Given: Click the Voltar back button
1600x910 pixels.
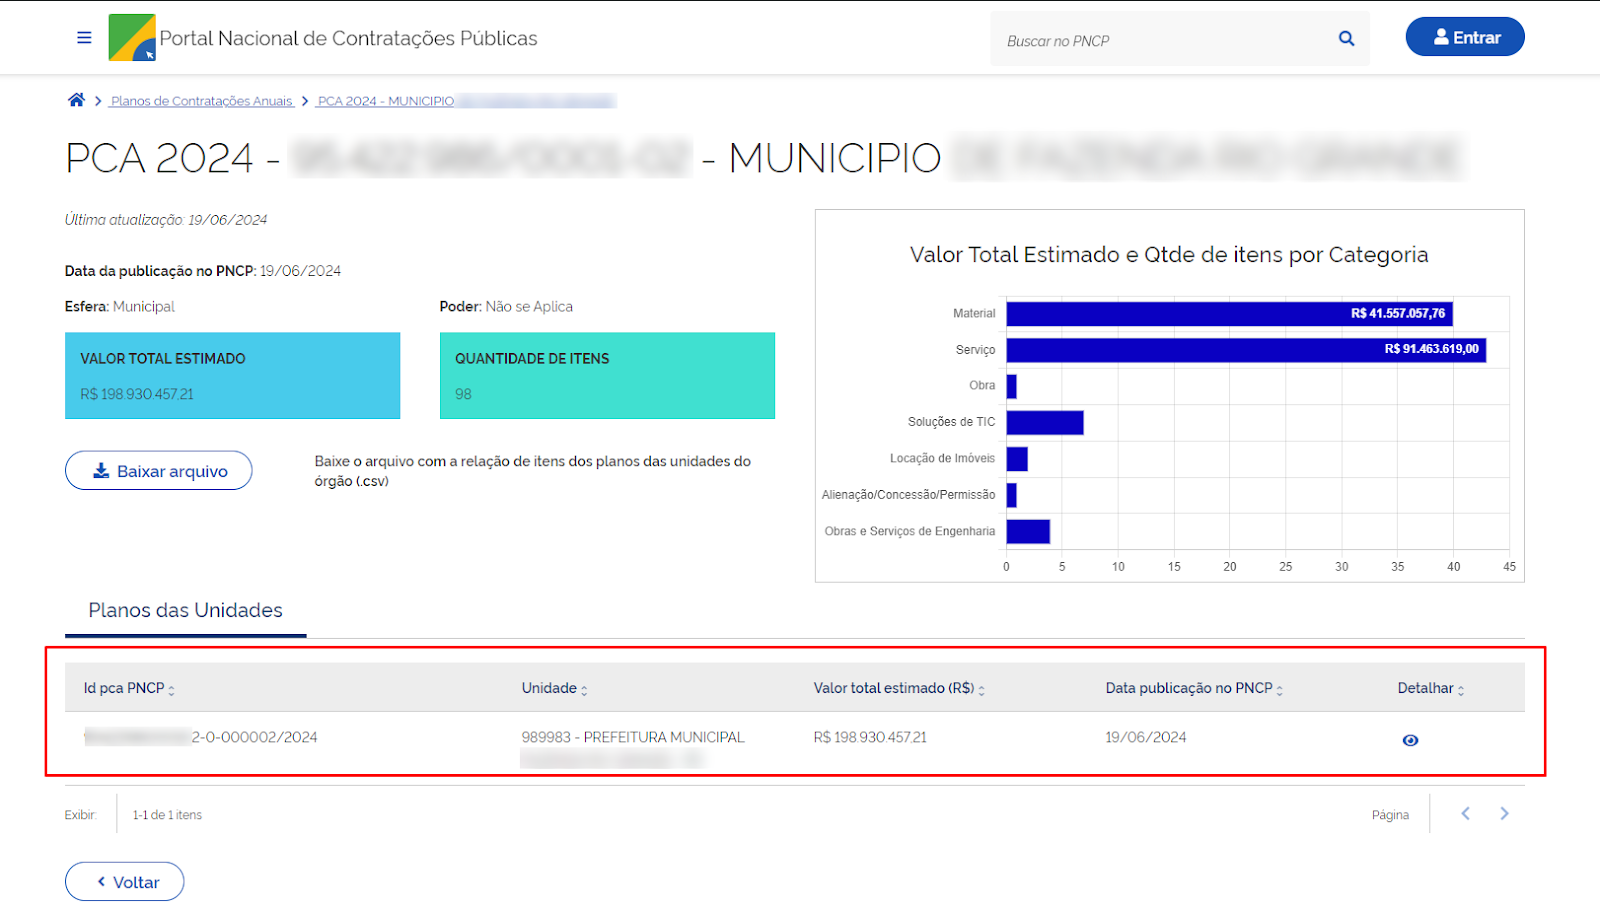Looking at the screenshot, I should click(125, 882).
